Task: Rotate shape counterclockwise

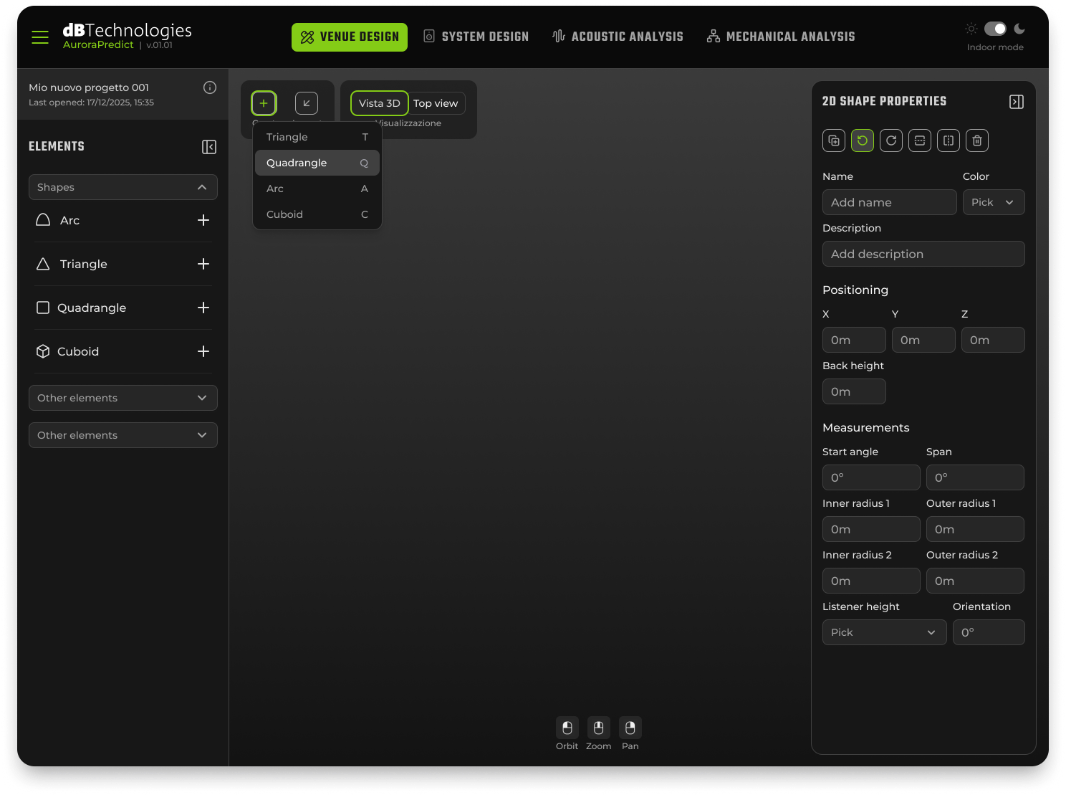Action: click(862, 141)
